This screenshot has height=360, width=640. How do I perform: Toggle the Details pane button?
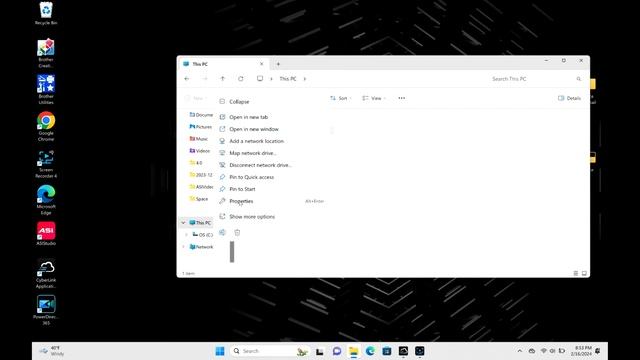point(569,98)
